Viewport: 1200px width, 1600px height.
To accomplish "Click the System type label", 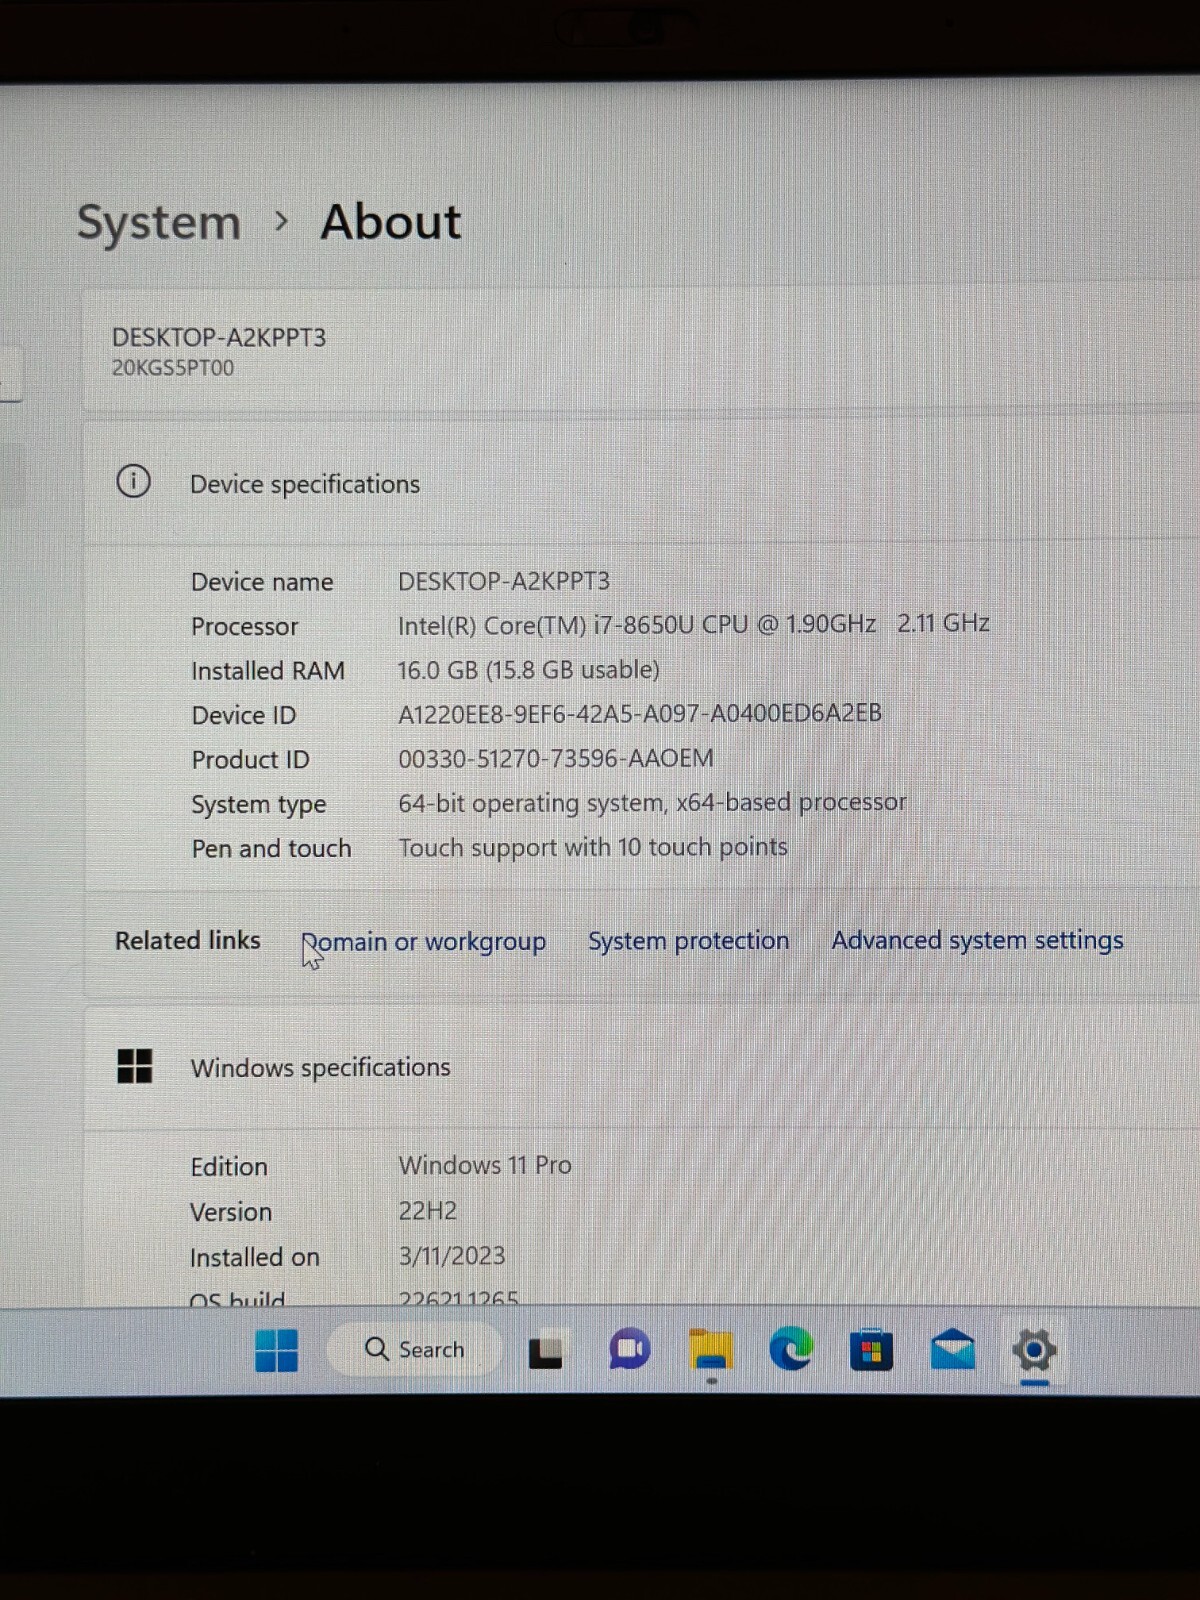I will (x=259, y=804).
